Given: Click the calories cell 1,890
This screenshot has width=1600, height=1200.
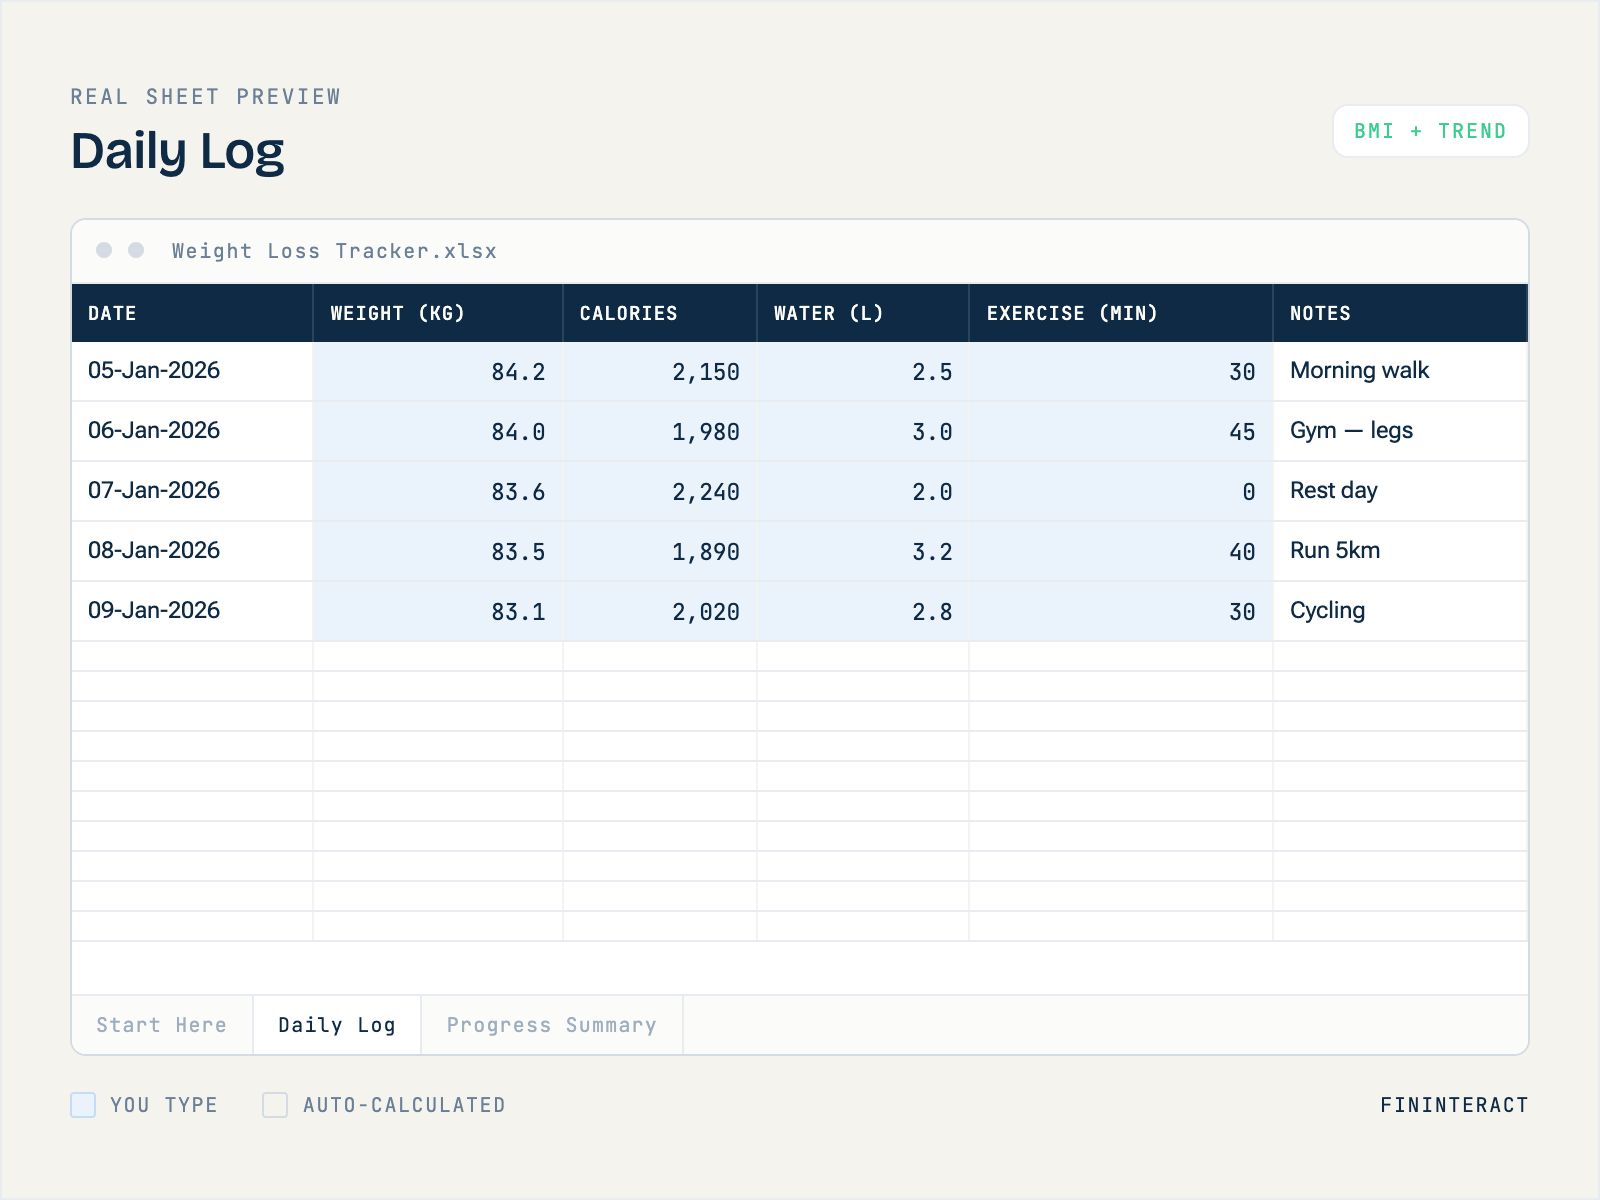Looking at the screenshot, I should (x=660, y=551).
